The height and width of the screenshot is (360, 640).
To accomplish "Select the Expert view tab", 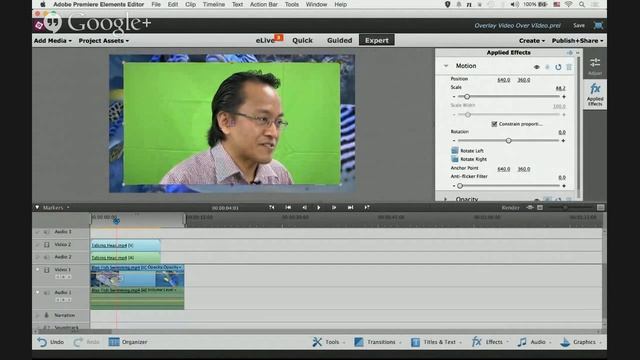I will 377,40.
